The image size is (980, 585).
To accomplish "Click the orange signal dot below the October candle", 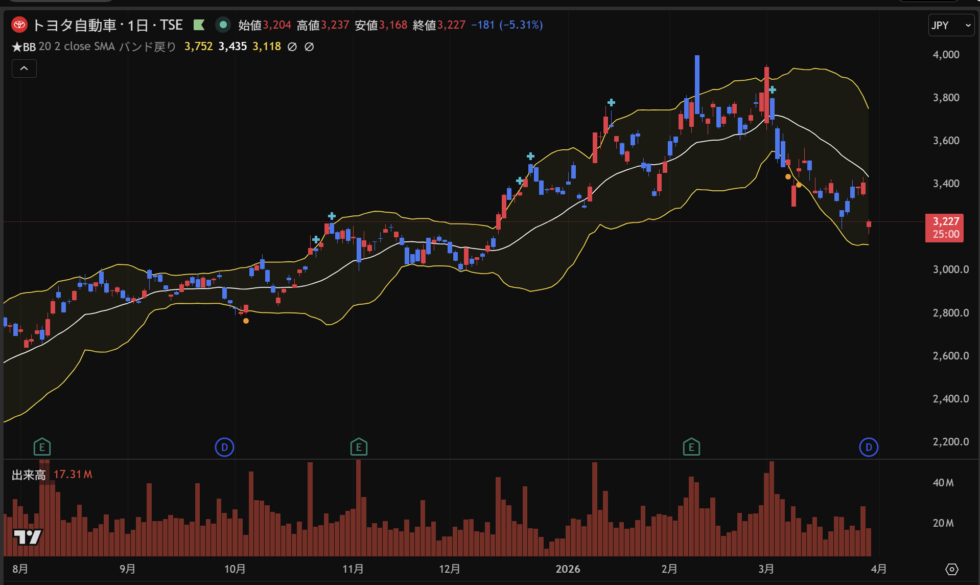I will click(246, 321).
